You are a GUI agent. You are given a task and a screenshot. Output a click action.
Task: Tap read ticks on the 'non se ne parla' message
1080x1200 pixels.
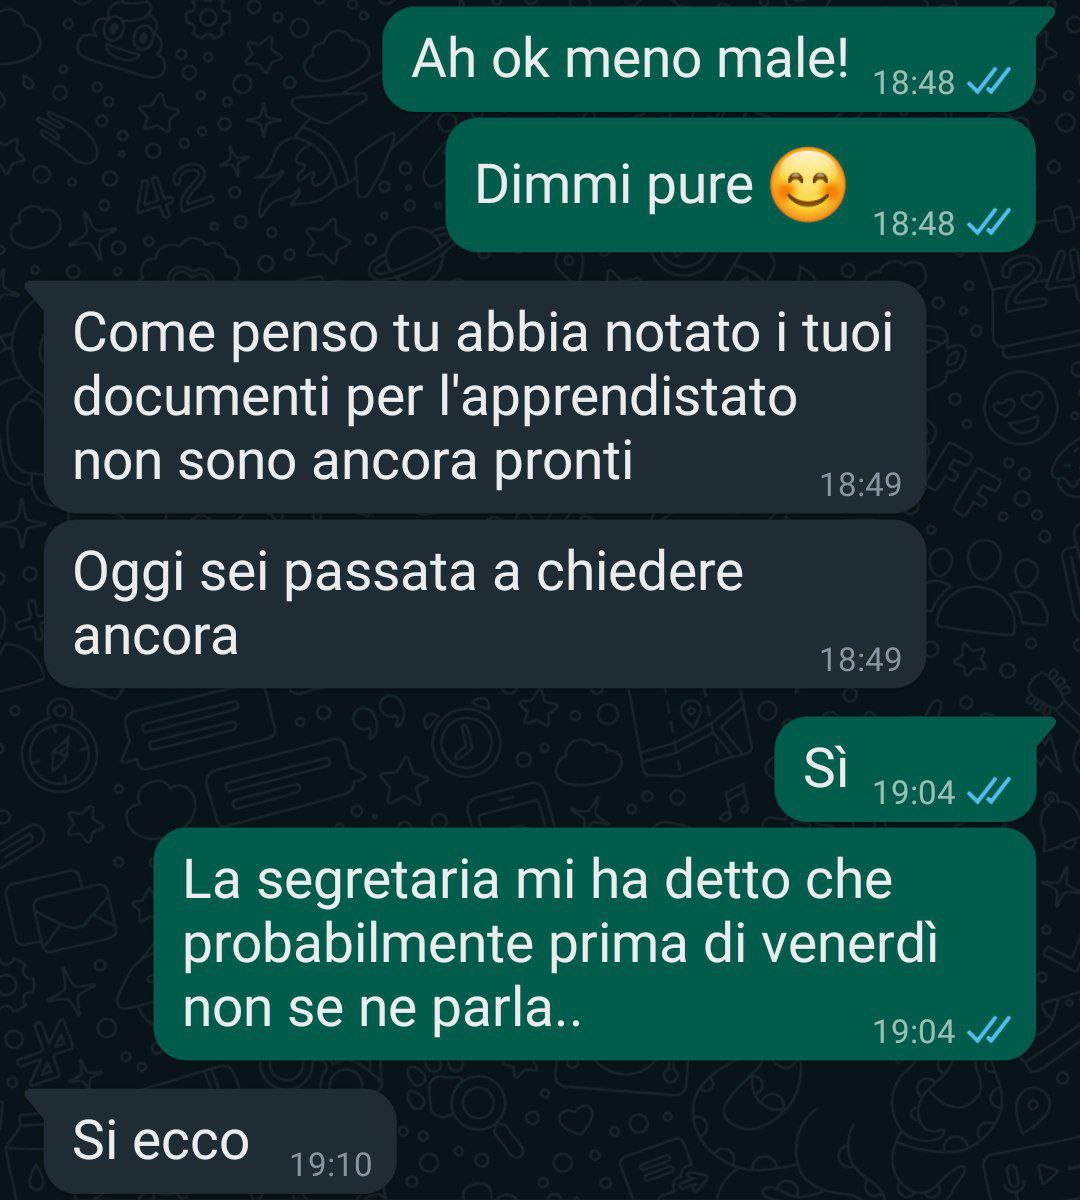tap(990, 1030)
